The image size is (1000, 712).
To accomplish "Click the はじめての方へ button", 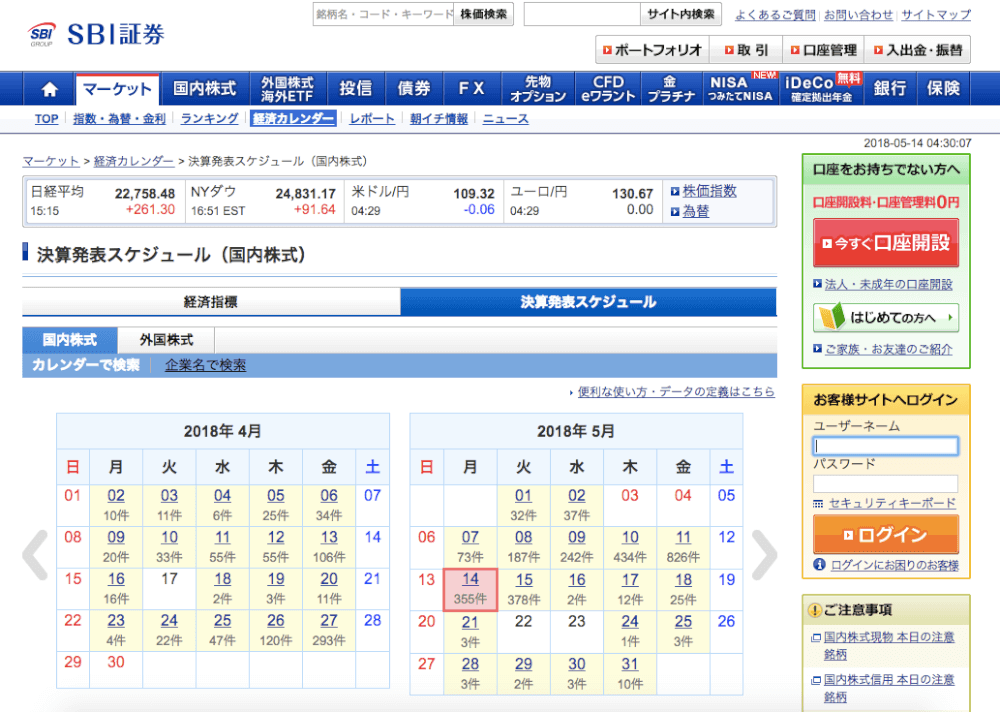I will [886, 317].
